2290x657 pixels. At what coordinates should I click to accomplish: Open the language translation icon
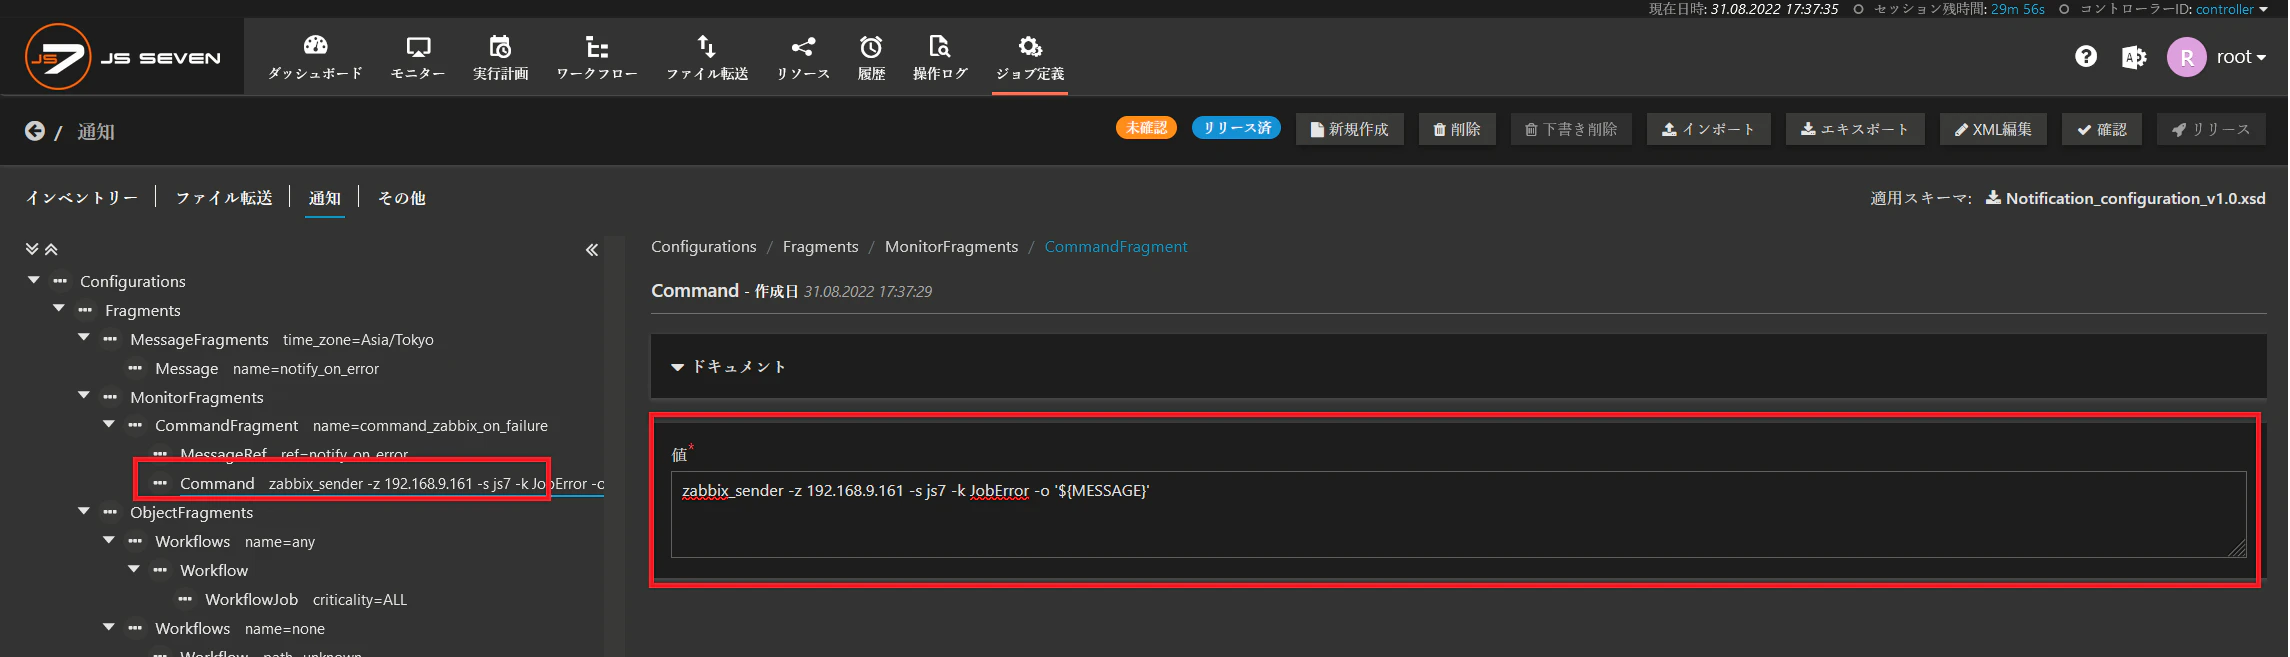2134,57
